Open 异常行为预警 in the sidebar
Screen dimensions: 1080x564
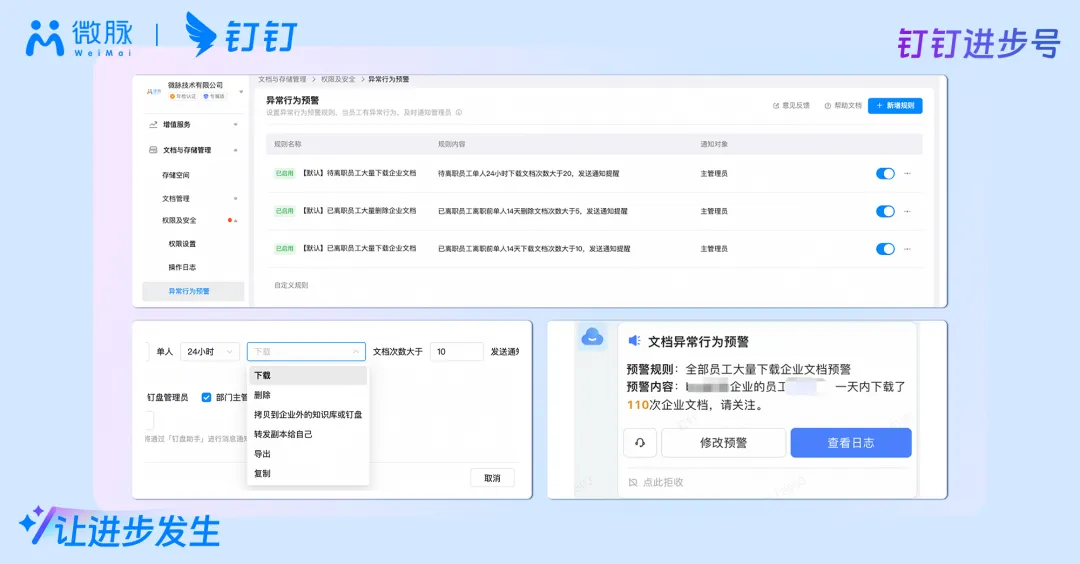click(193, 291)
